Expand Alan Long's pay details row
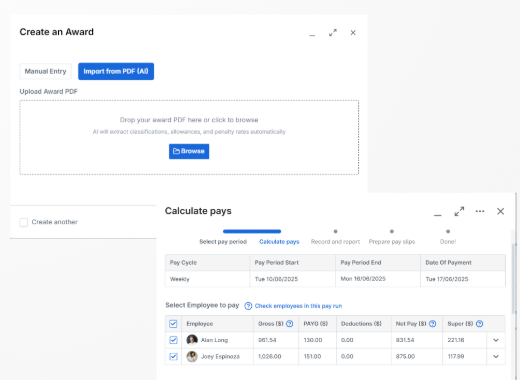The width and height of the screenshot is (520, 380). click(x=496, y=340)
